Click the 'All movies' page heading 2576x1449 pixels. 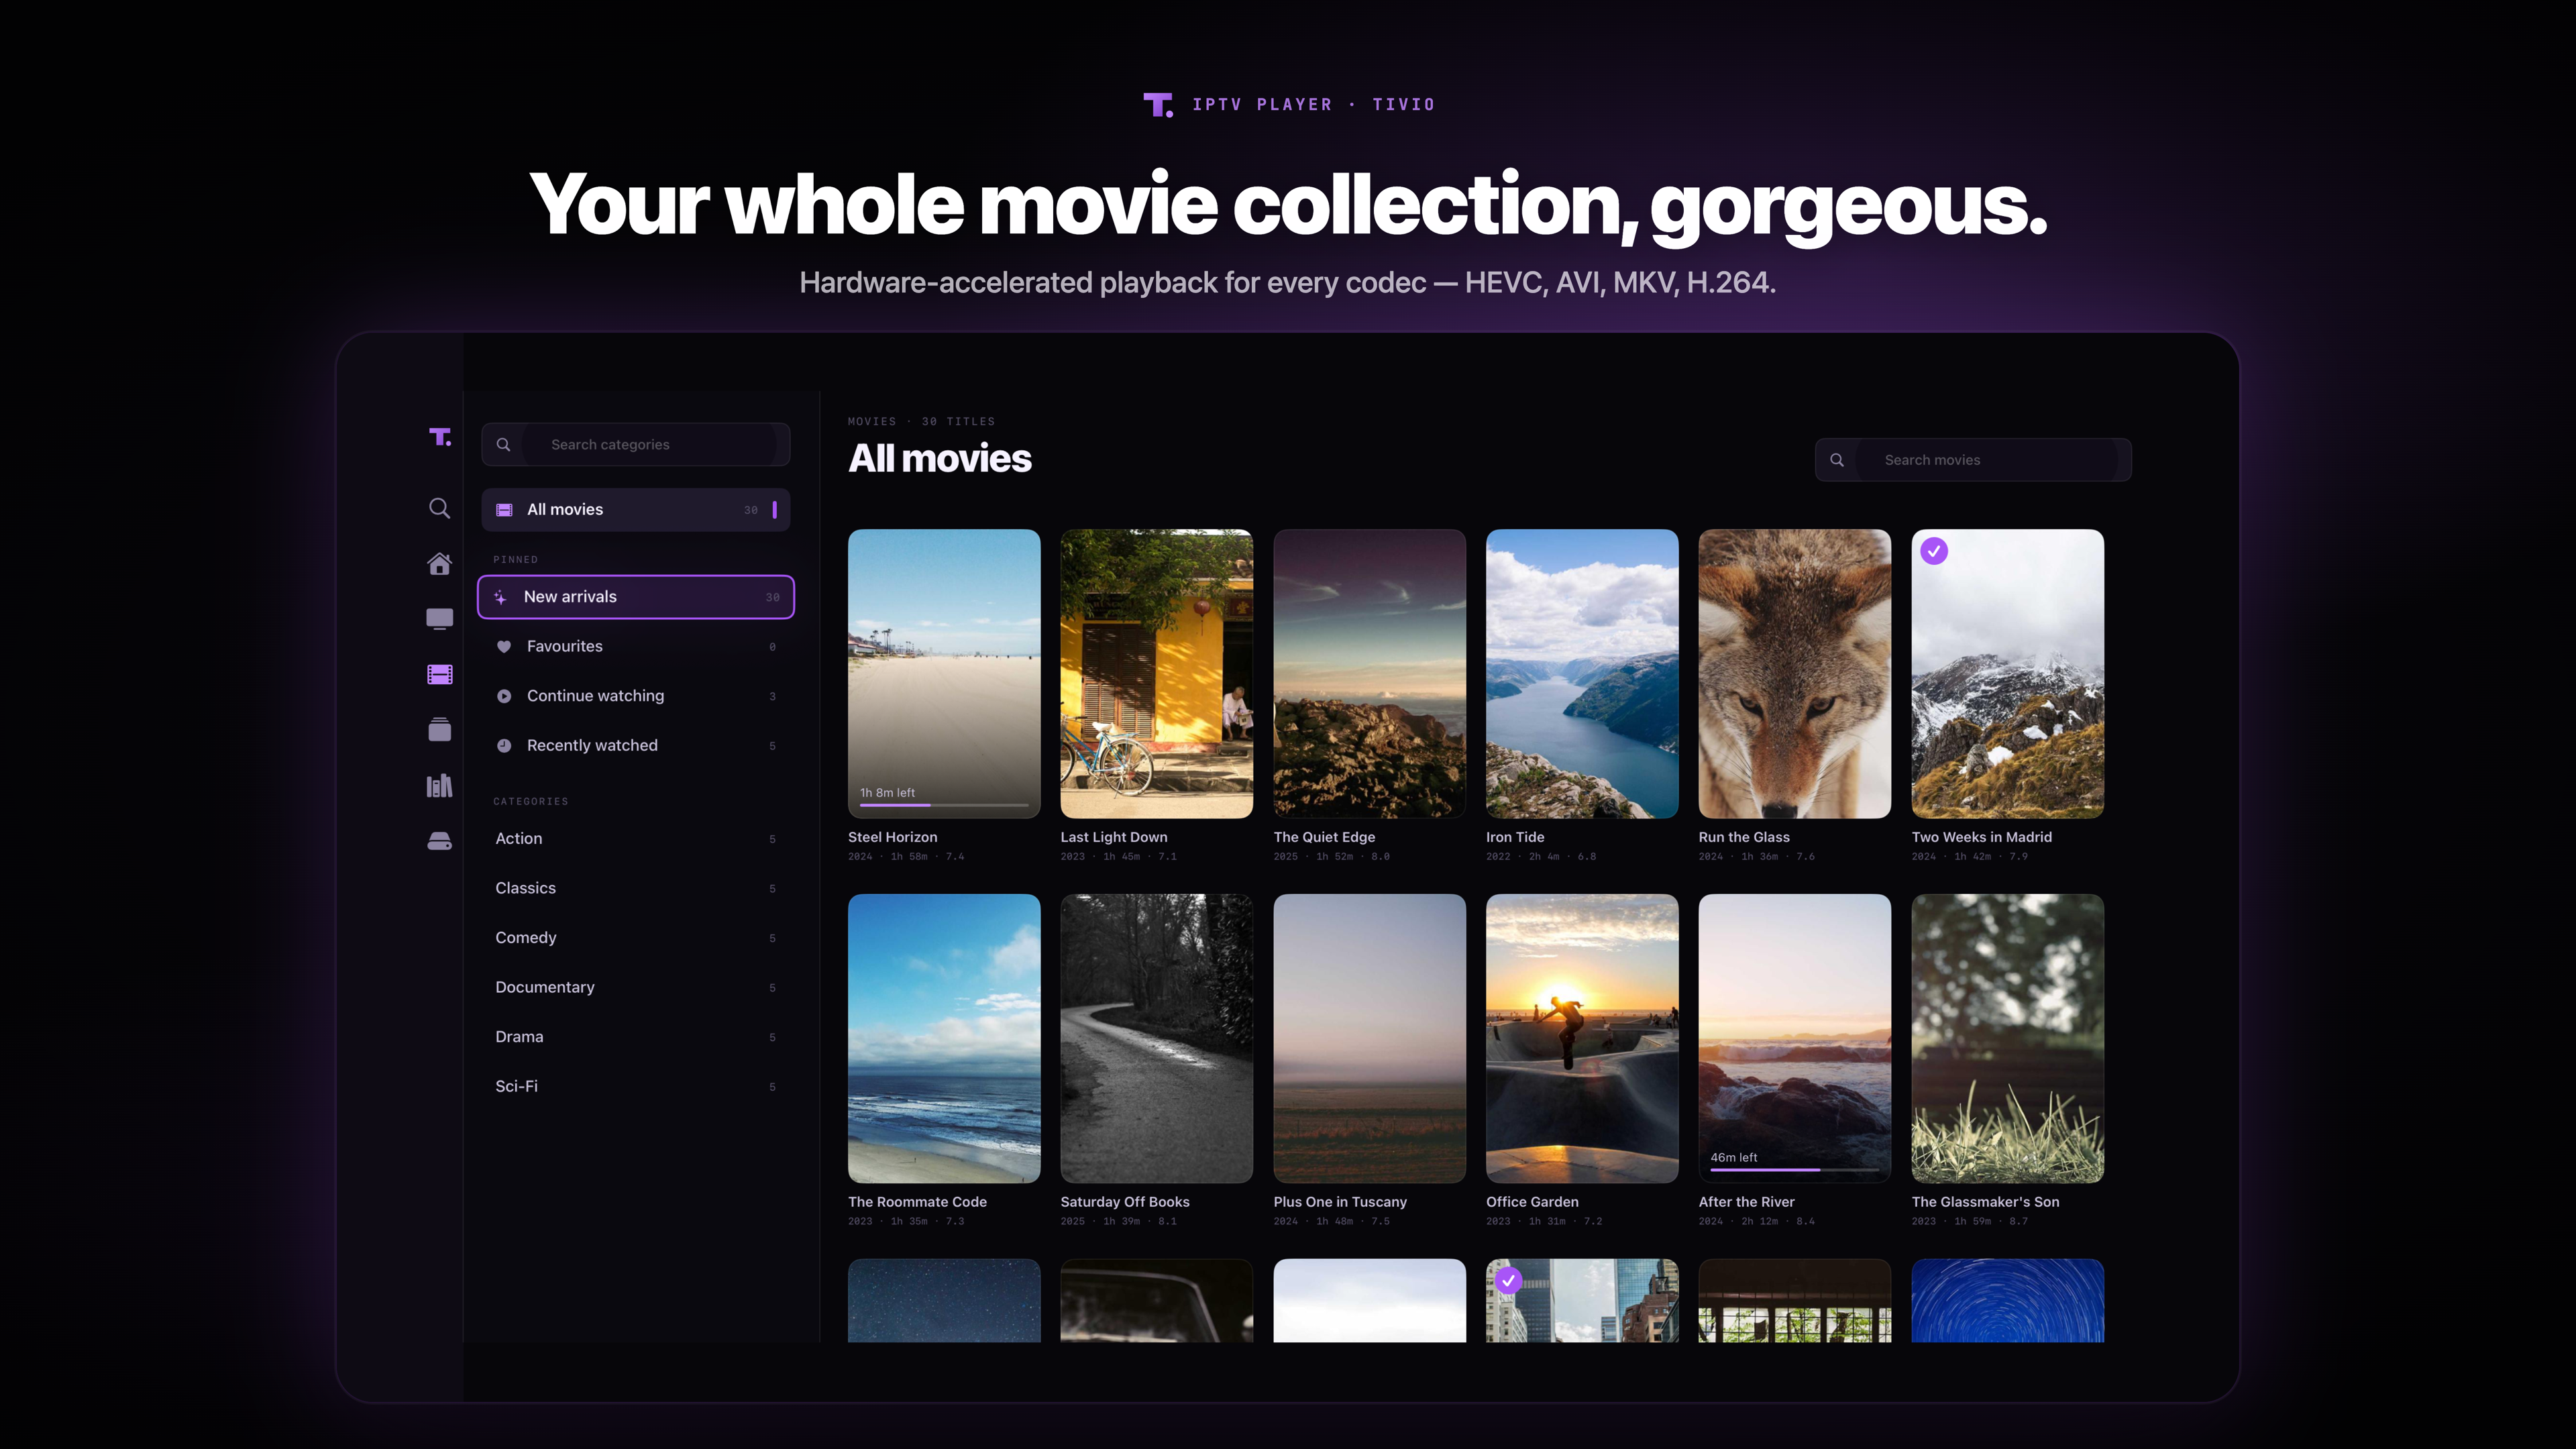coord(939,459)
